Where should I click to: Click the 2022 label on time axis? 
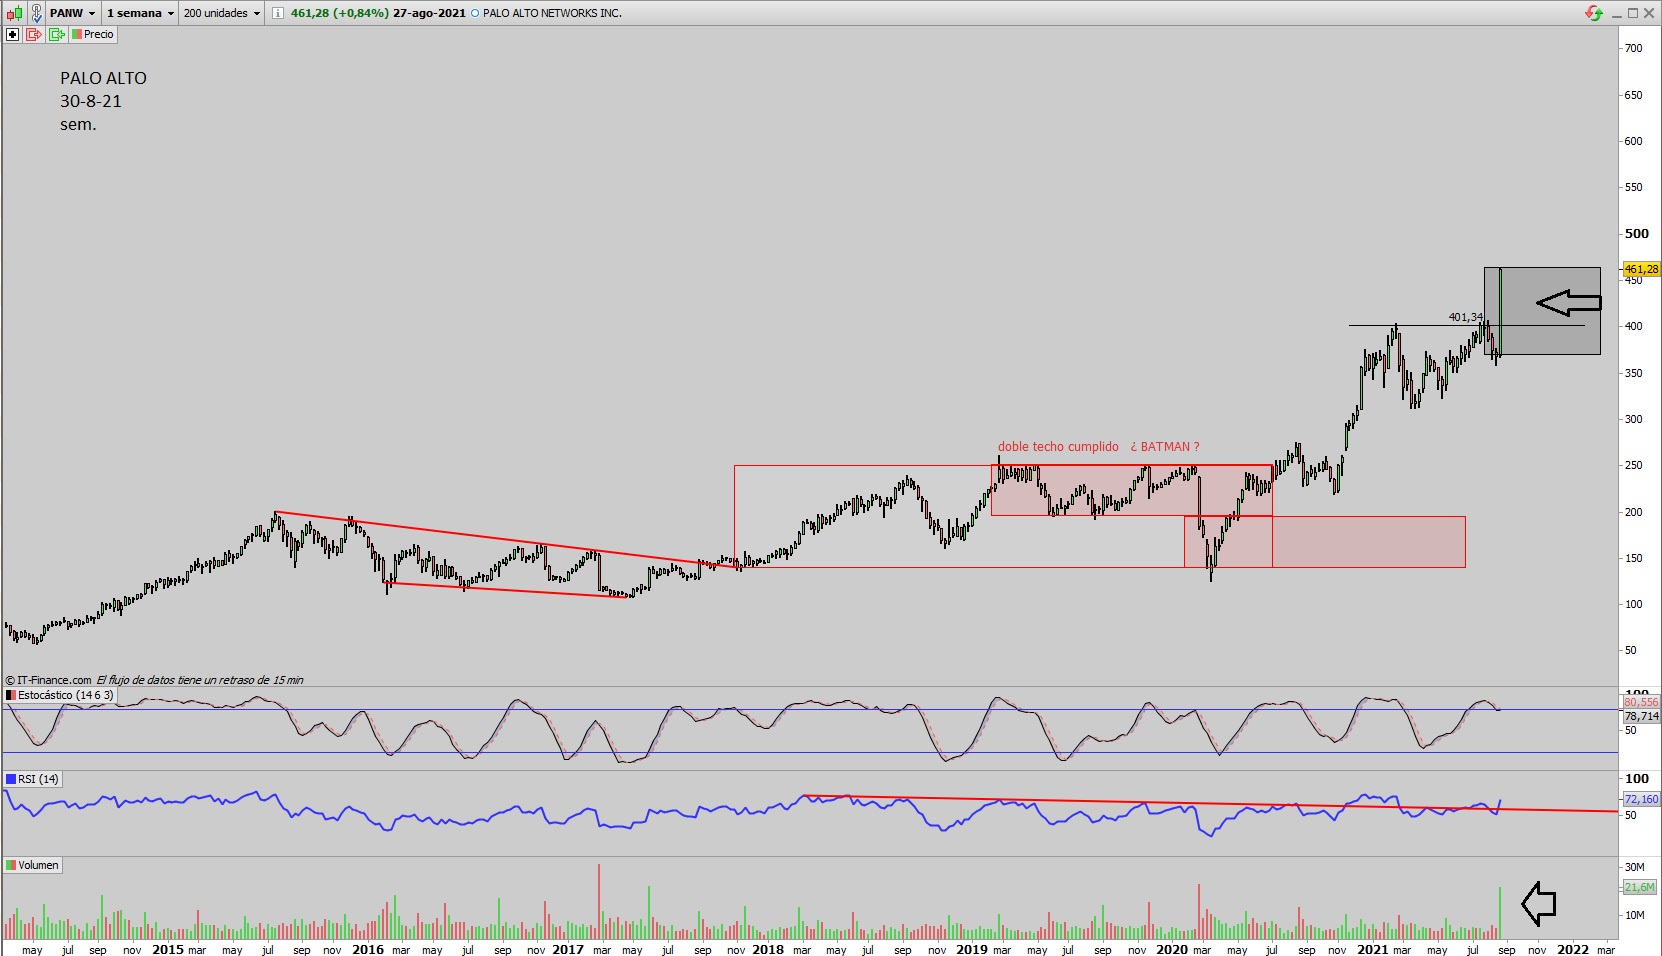click(1572, 949)
